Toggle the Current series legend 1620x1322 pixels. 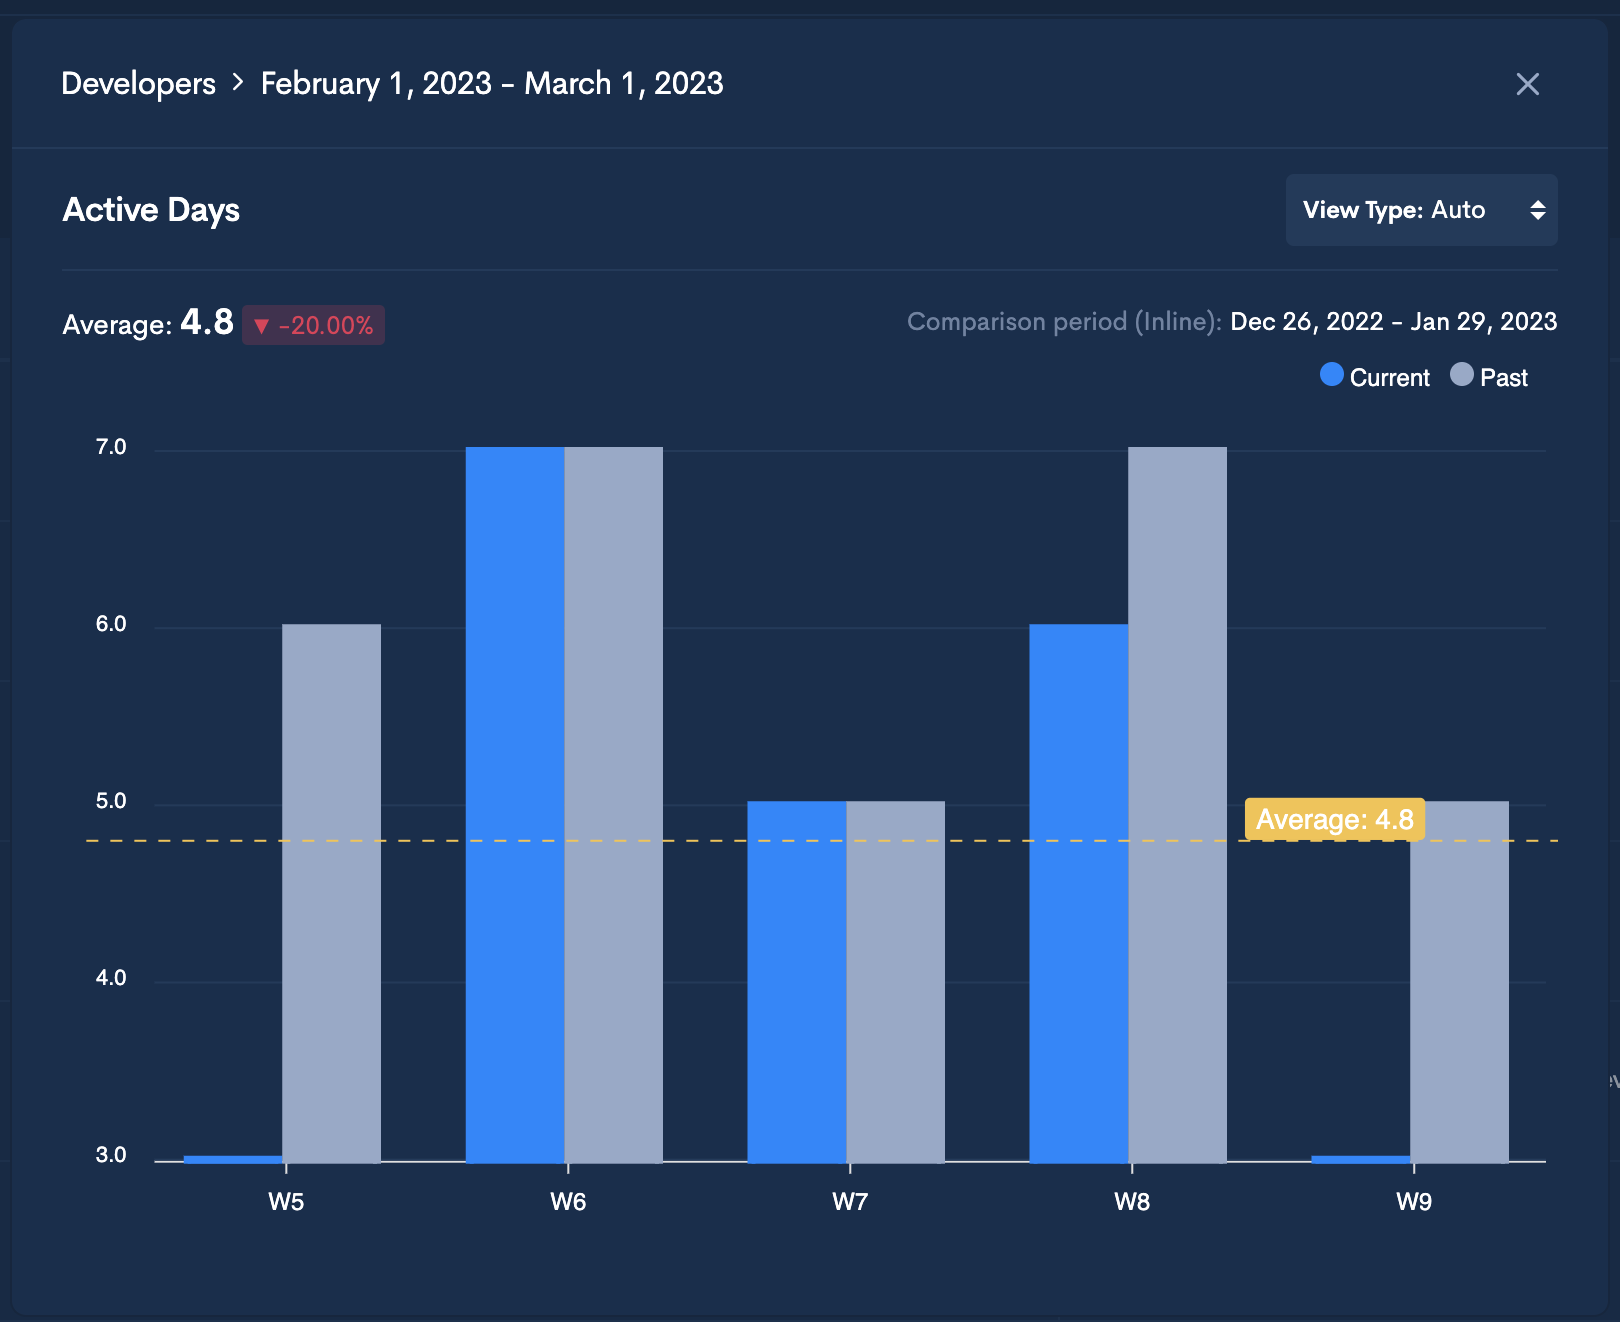click(x=1375, y=377)
